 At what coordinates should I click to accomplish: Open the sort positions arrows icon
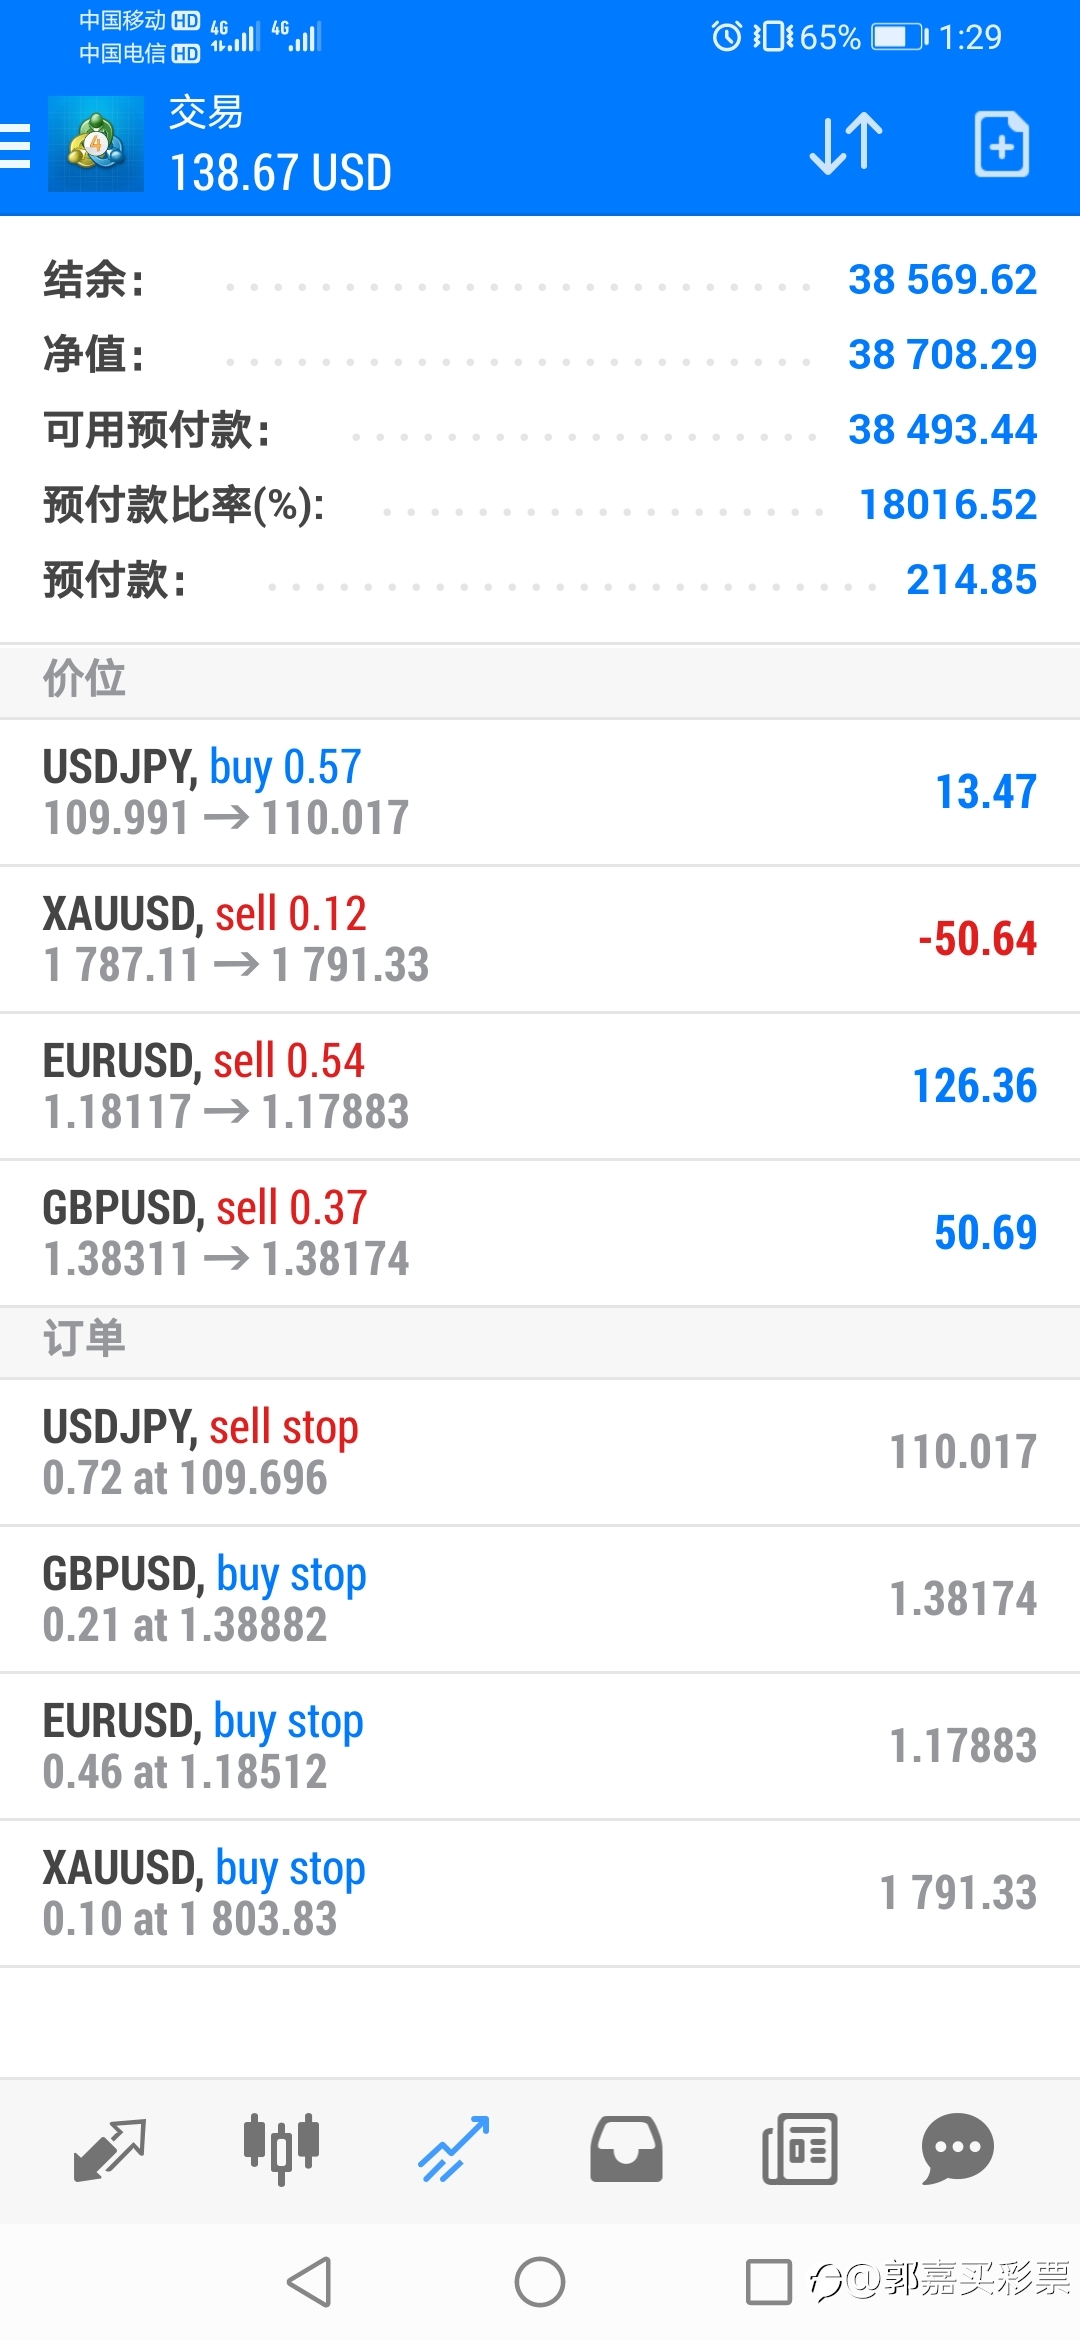pos(846,144)
